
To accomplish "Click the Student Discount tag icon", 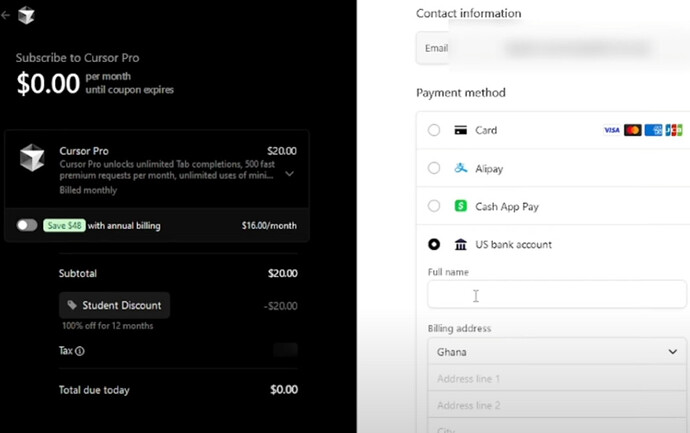I will pyautogui.click(x=72, y=305).
